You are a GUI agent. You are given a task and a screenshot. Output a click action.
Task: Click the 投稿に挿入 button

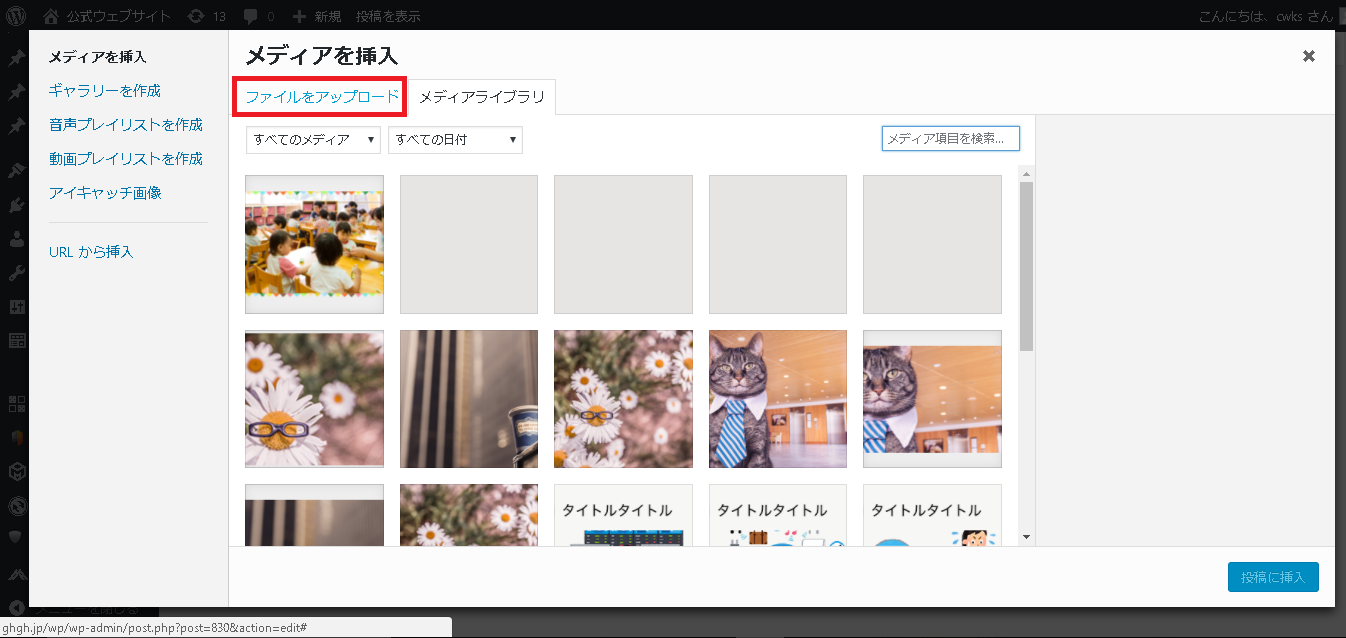[1273, 577]
